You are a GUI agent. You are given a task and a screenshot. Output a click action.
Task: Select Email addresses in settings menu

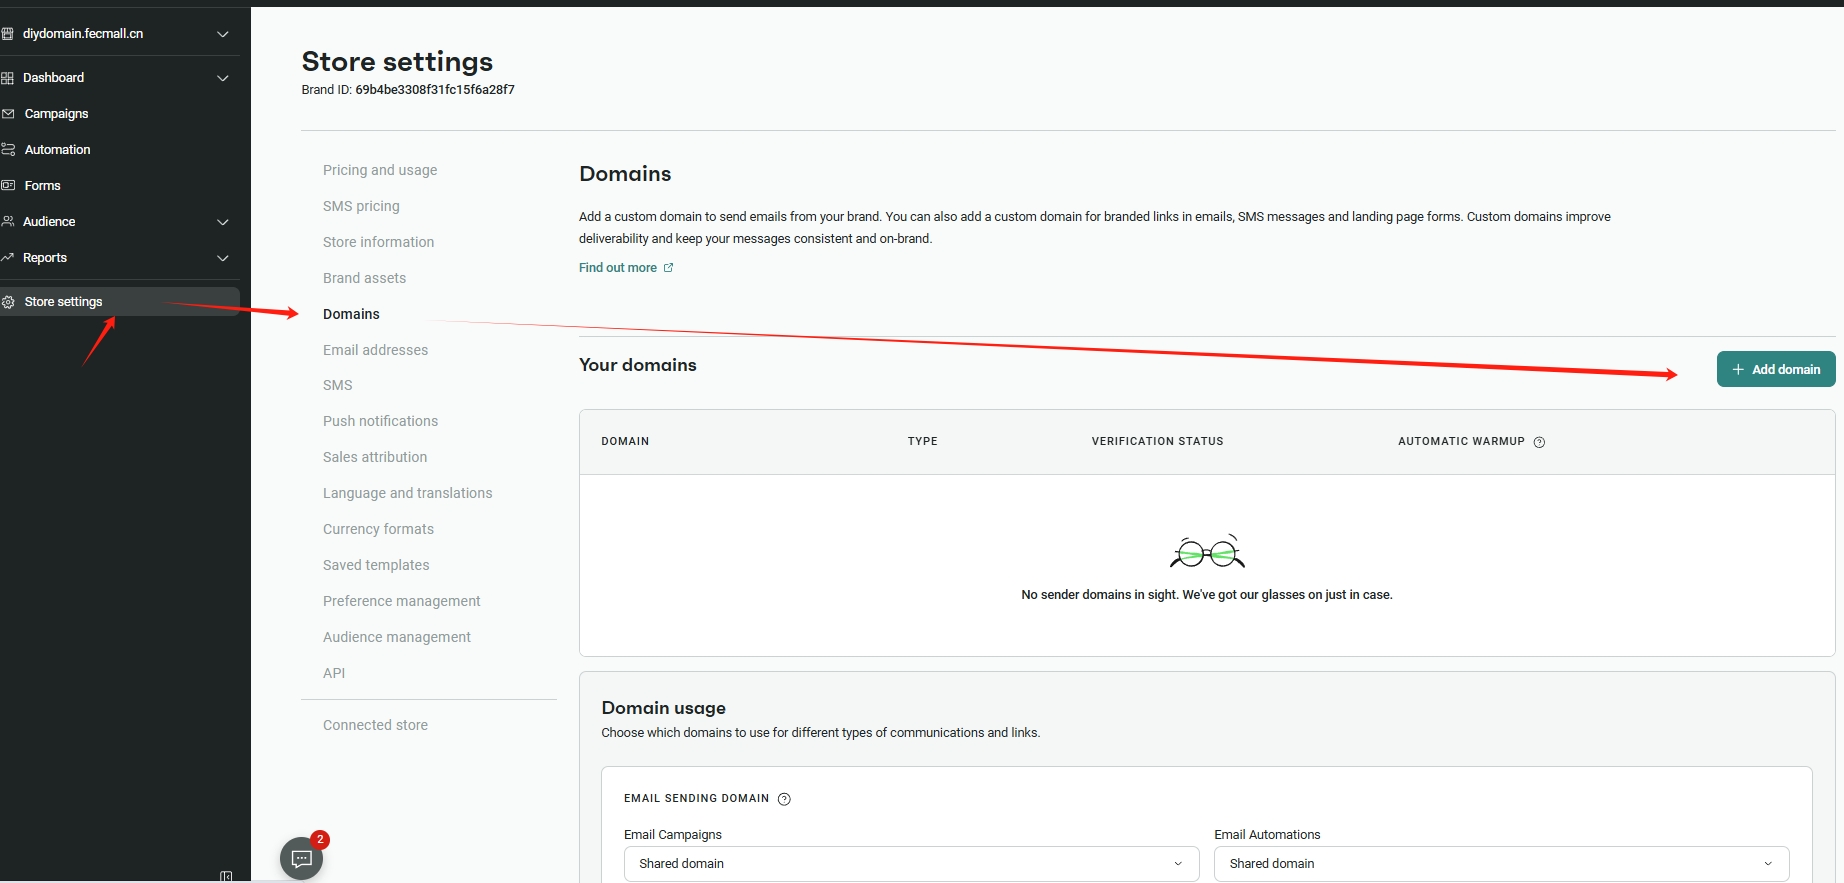coord(375,350)
